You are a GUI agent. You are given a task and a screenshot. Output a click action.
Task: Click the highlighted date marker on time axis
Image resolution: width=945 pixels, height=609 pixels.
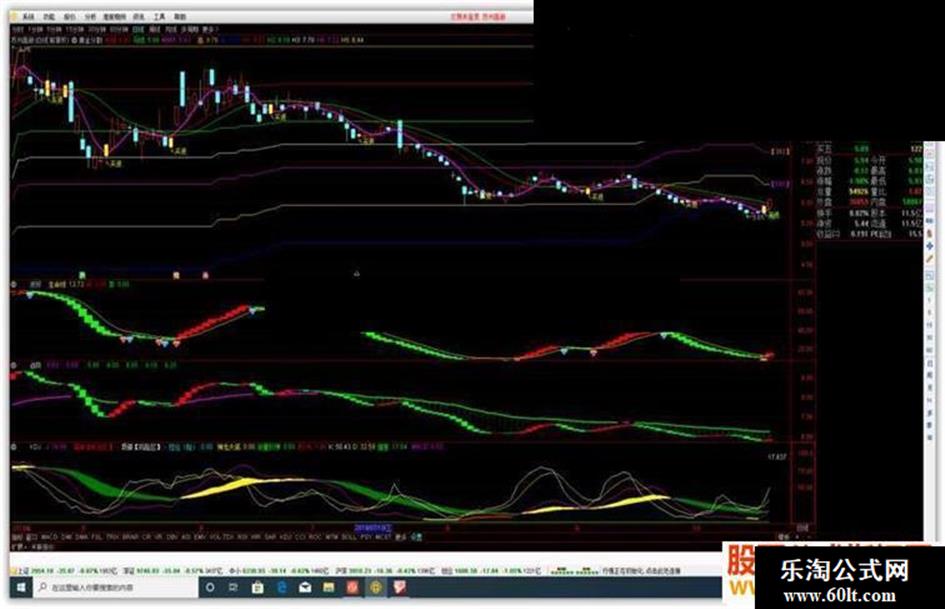coord(372,528)
